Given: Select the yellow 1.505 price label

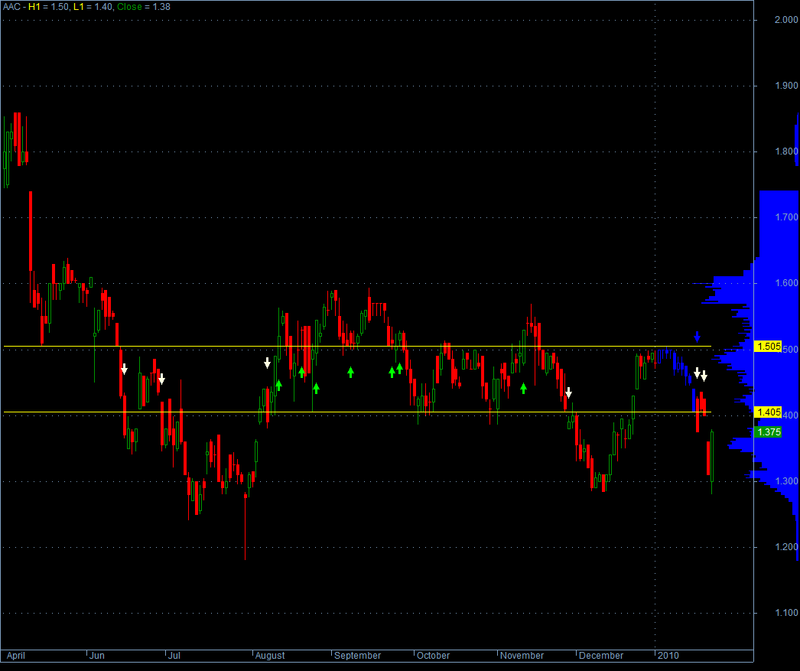Looking at the screenshot, I should click(768, 346).
